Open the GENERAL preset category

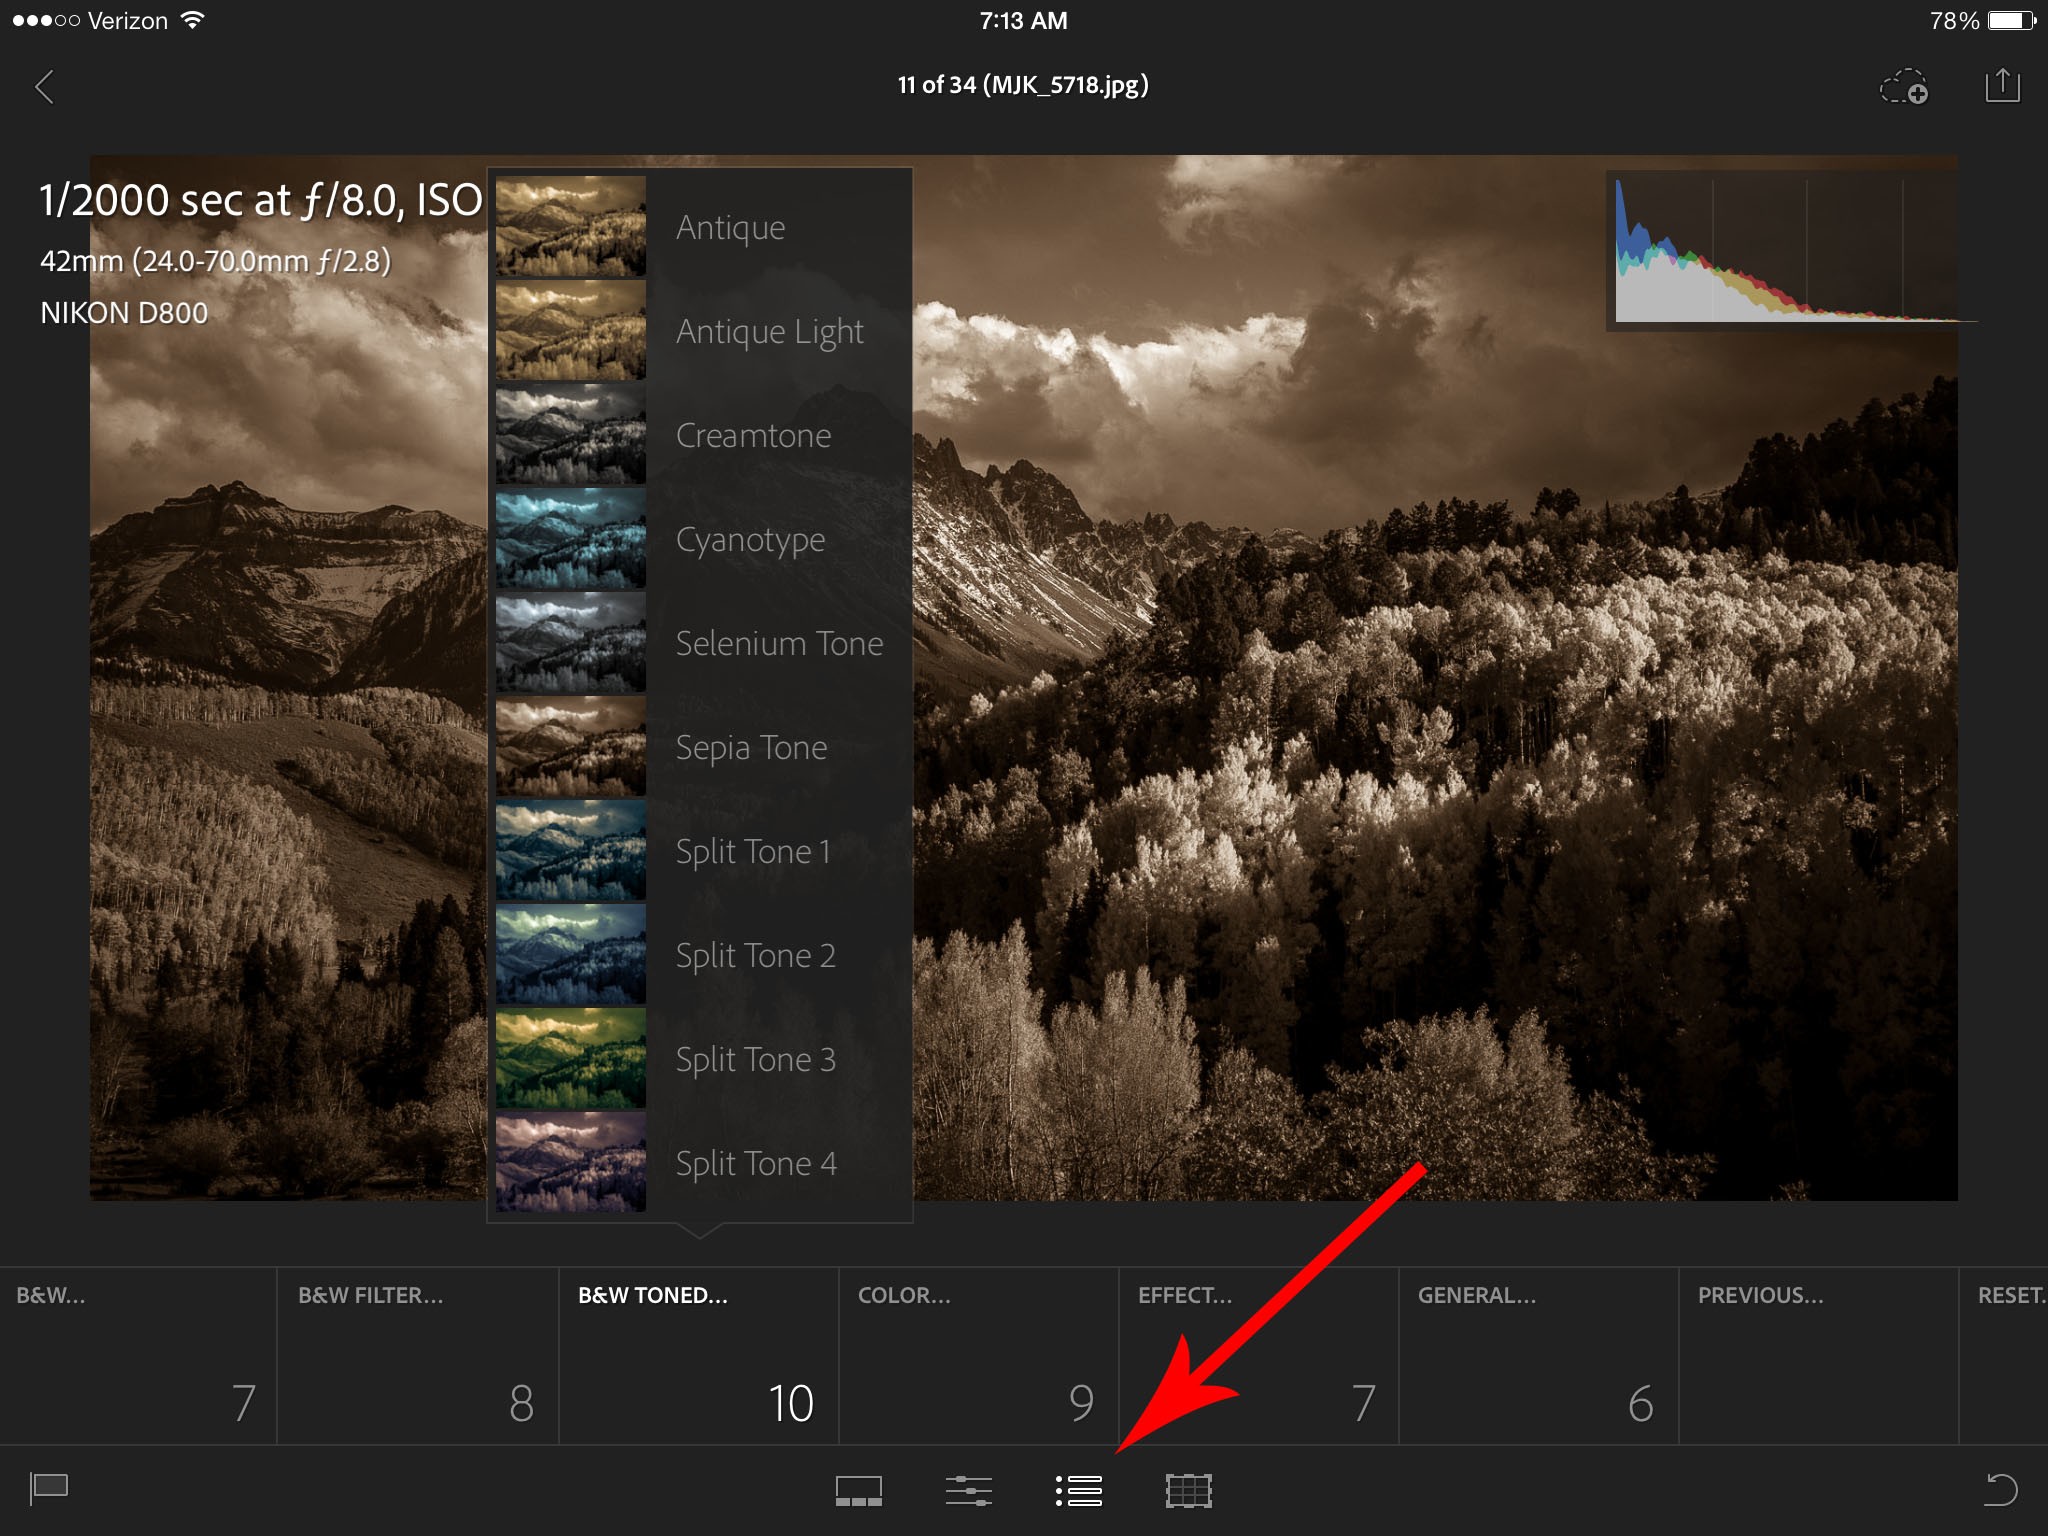[1538, 1356]
